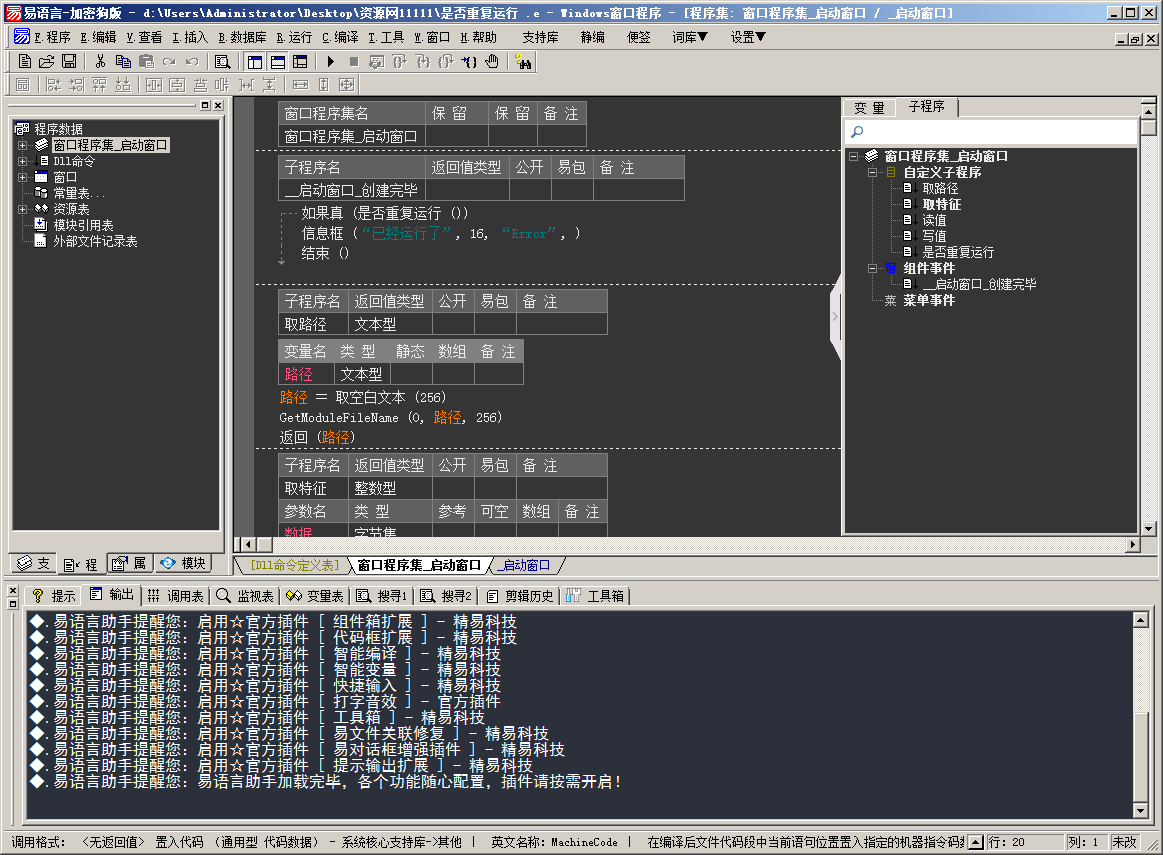
Task: Collapse 自定义子程序 in the subroutine tree
Action: pos(872,172)
